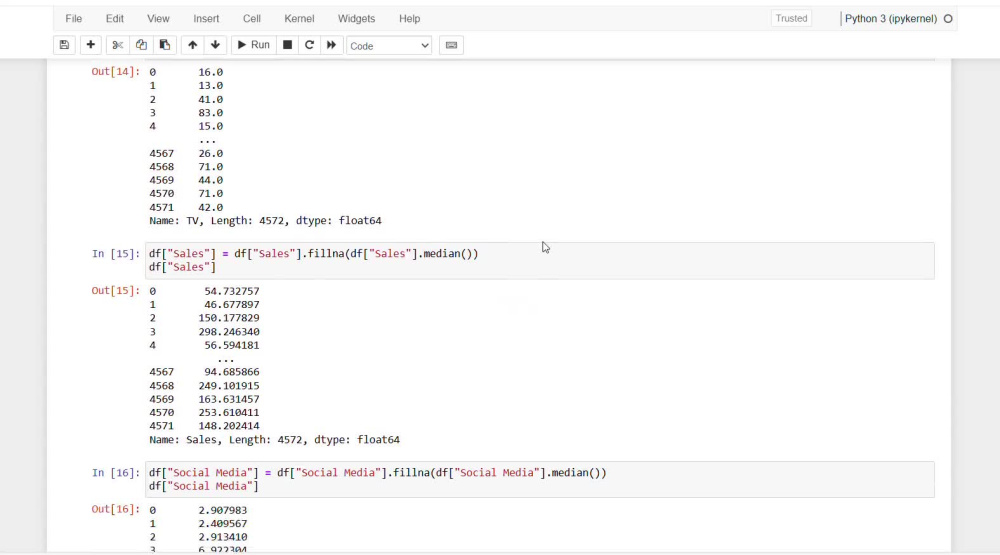Open the Widgets menu
This screenshot has height=555, width=1000.
coord(357,18)
